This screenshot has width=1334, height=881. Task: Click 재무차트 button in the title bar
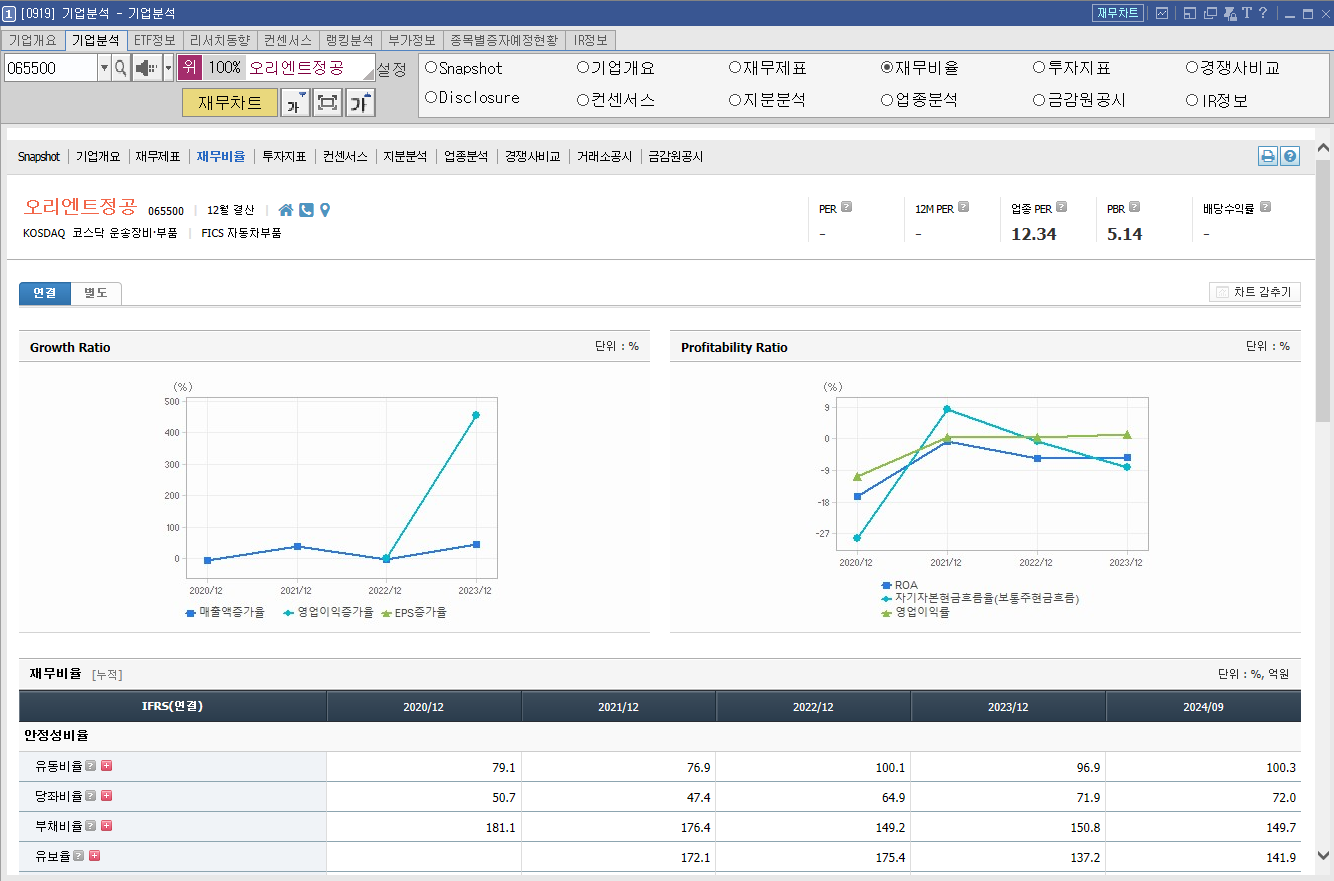coord(1118,13)
